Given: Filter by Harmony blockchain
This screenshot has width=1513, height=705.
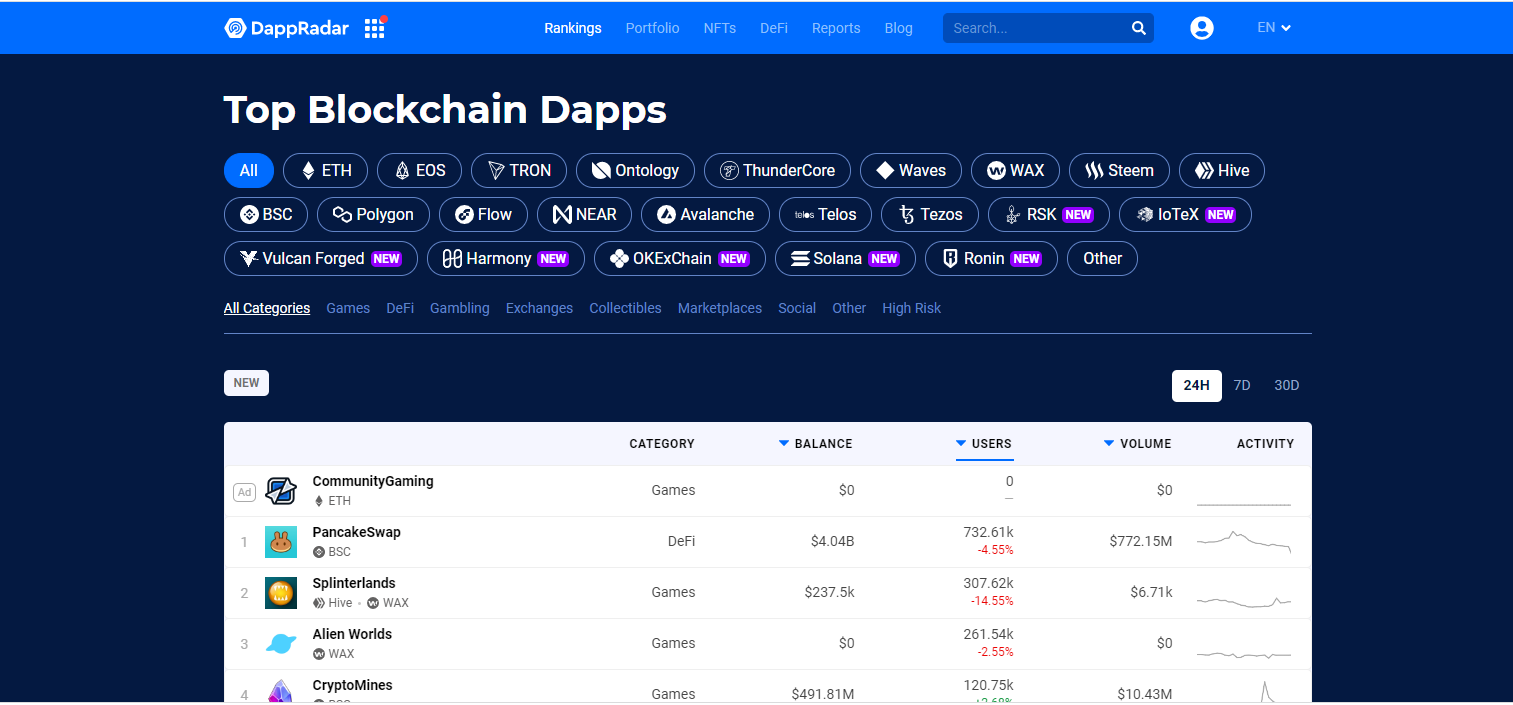Looking at the screenshot, I should pyautogui.click(x=506, y=258).
